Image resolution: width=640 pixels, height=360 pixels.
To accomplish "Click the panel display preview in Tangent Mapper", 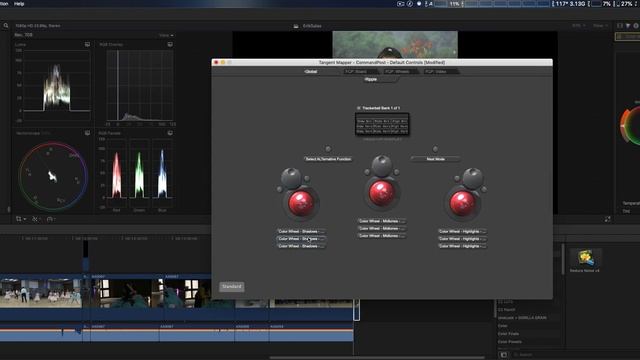I will 382,124.
